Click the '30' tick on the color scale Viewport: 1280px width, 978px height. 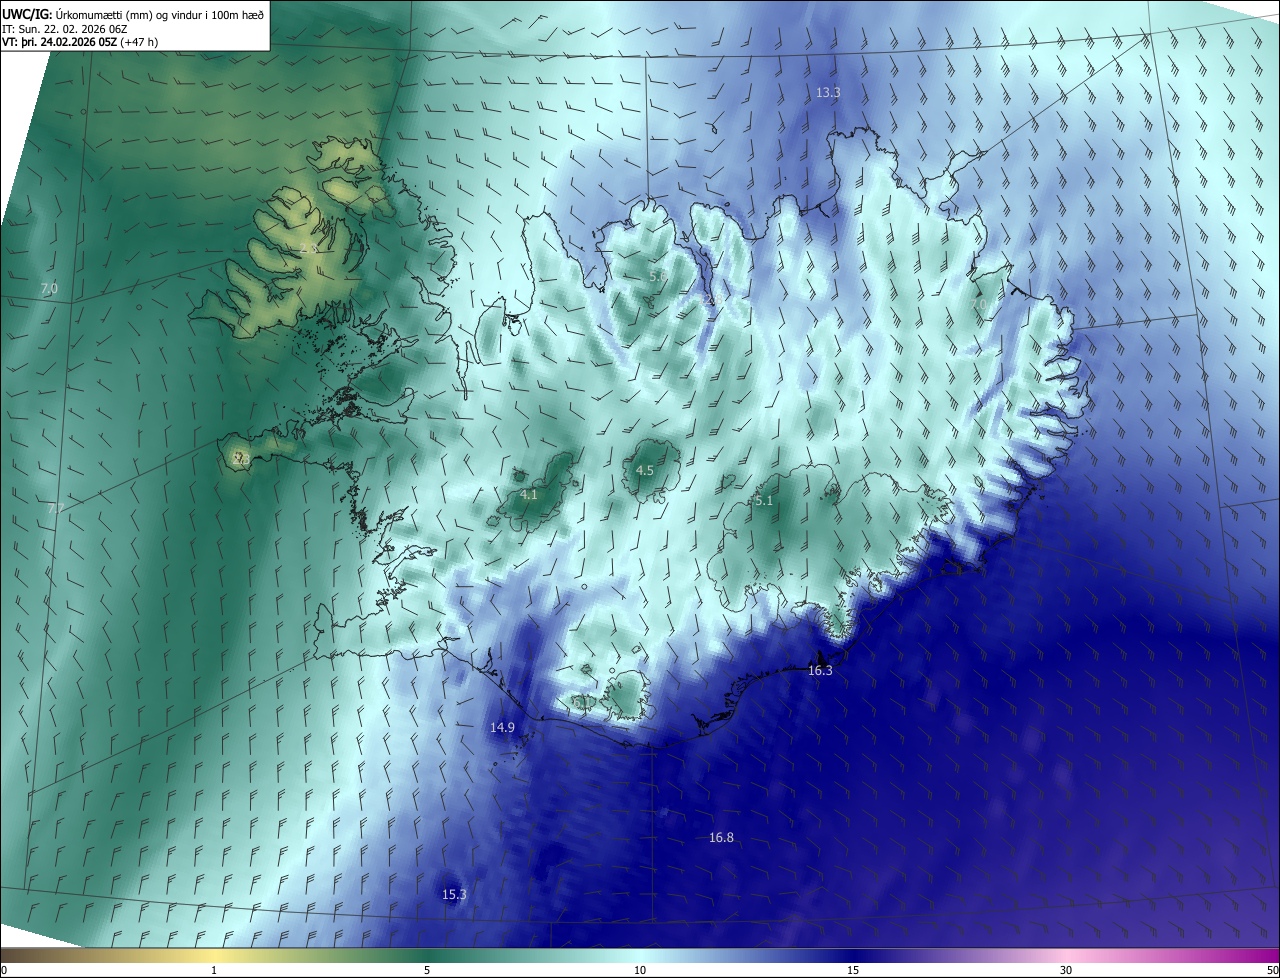[x=1066, y=970]
